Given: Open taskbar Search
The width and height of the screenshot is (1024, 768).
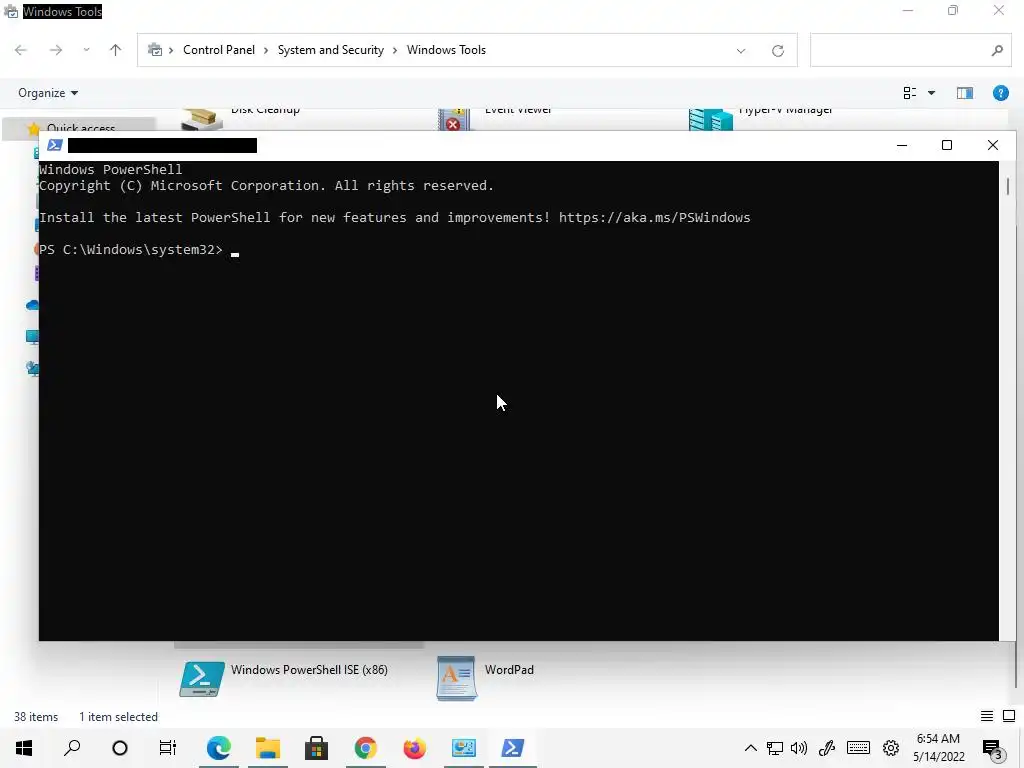Looking at the screenshot, I should pos(72,748).
